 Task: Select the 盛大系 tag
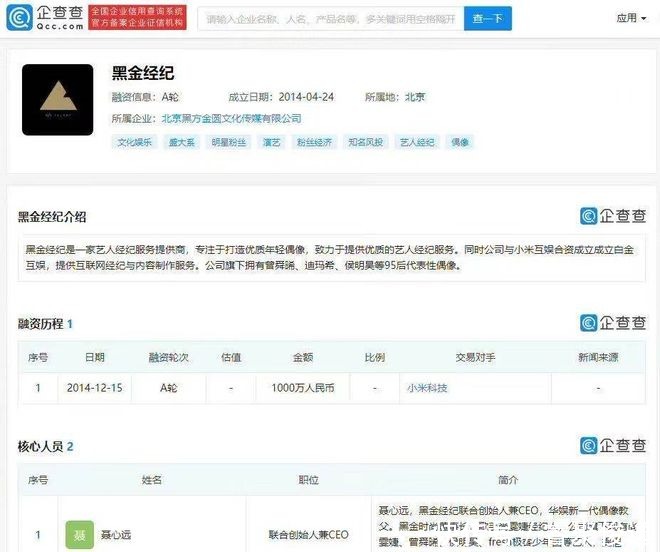click(x=181, y=142)
